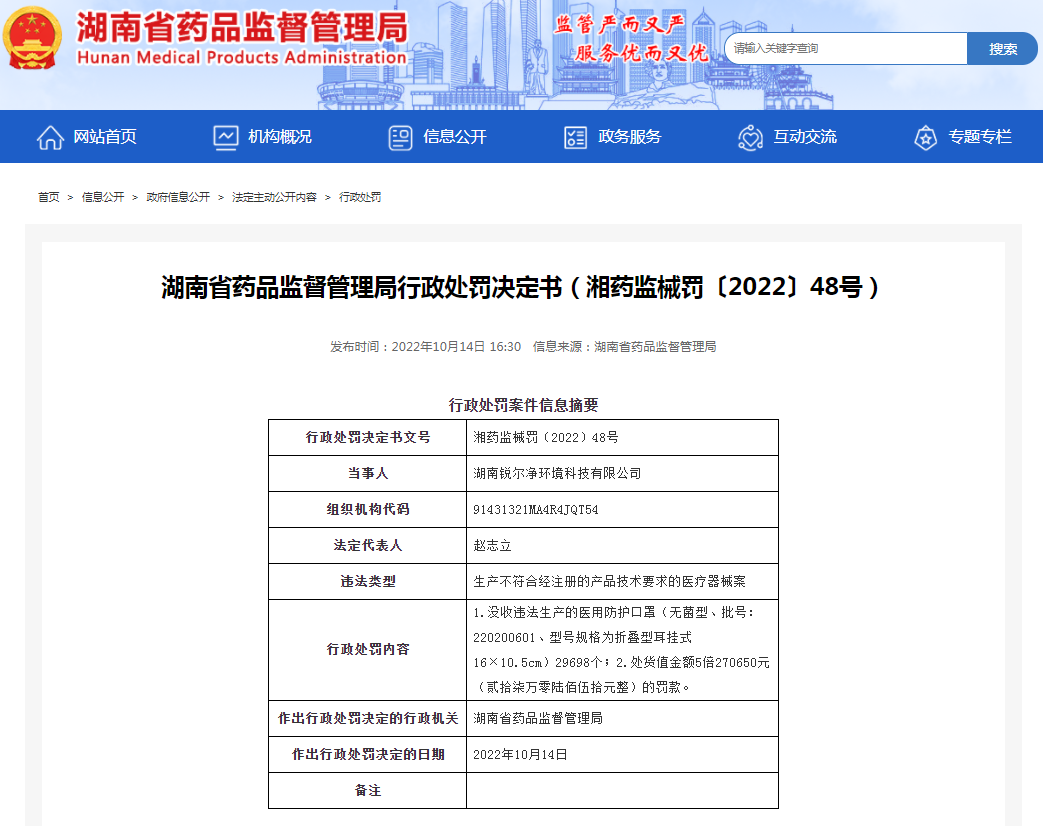Select 信息公开 in the navigation bar
The height and width of the screenshot is (826, 1043).
(455, 137)
